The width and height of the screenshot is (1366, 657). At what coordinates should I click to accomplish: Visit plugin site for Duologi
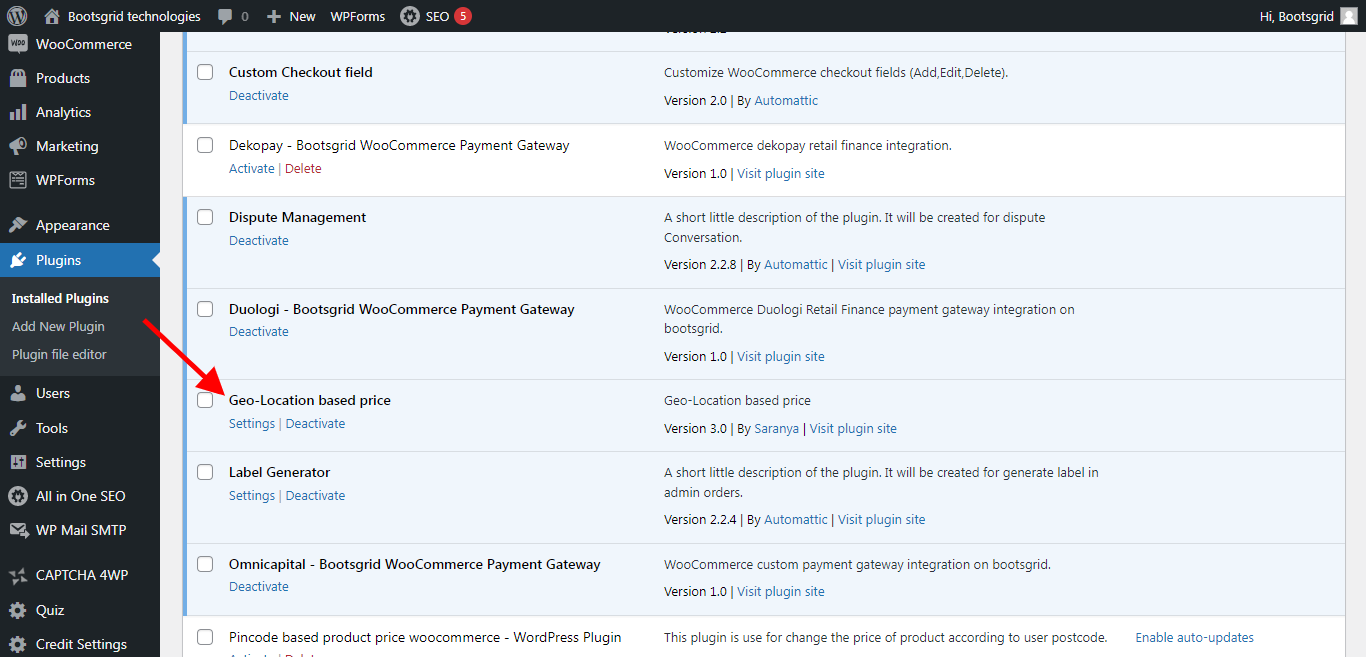[781, 357]
